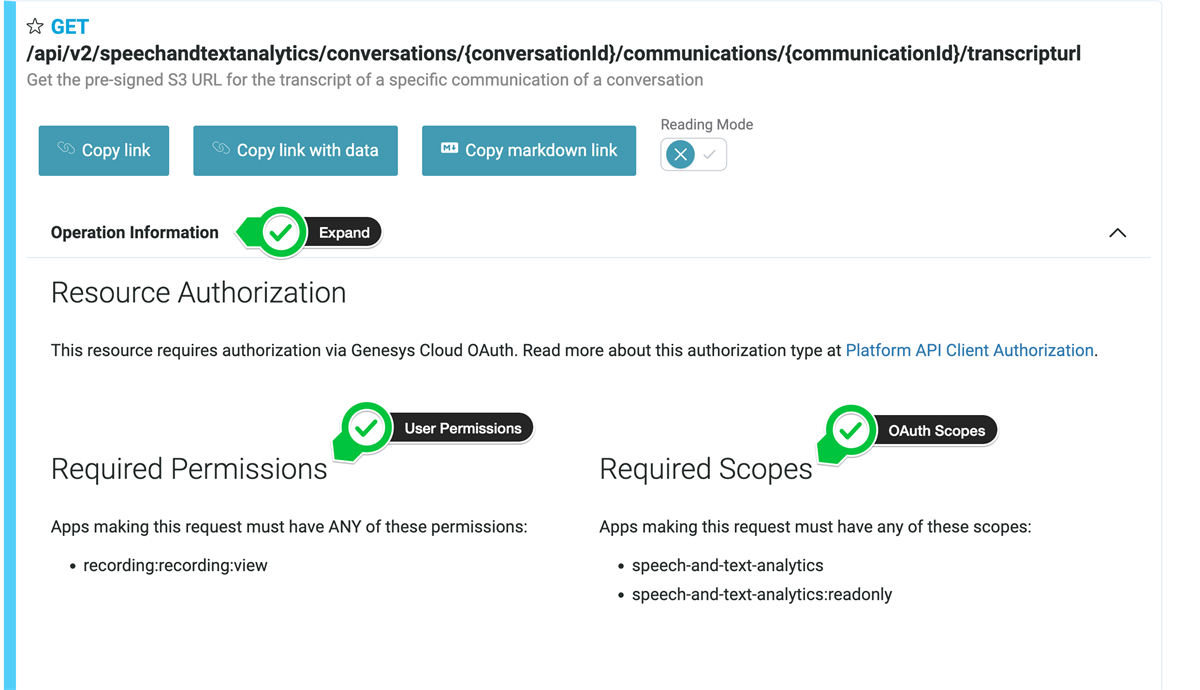Click the Expand badge on Operation Information
Screen dimensions: 1200x690
pos(345,232)
